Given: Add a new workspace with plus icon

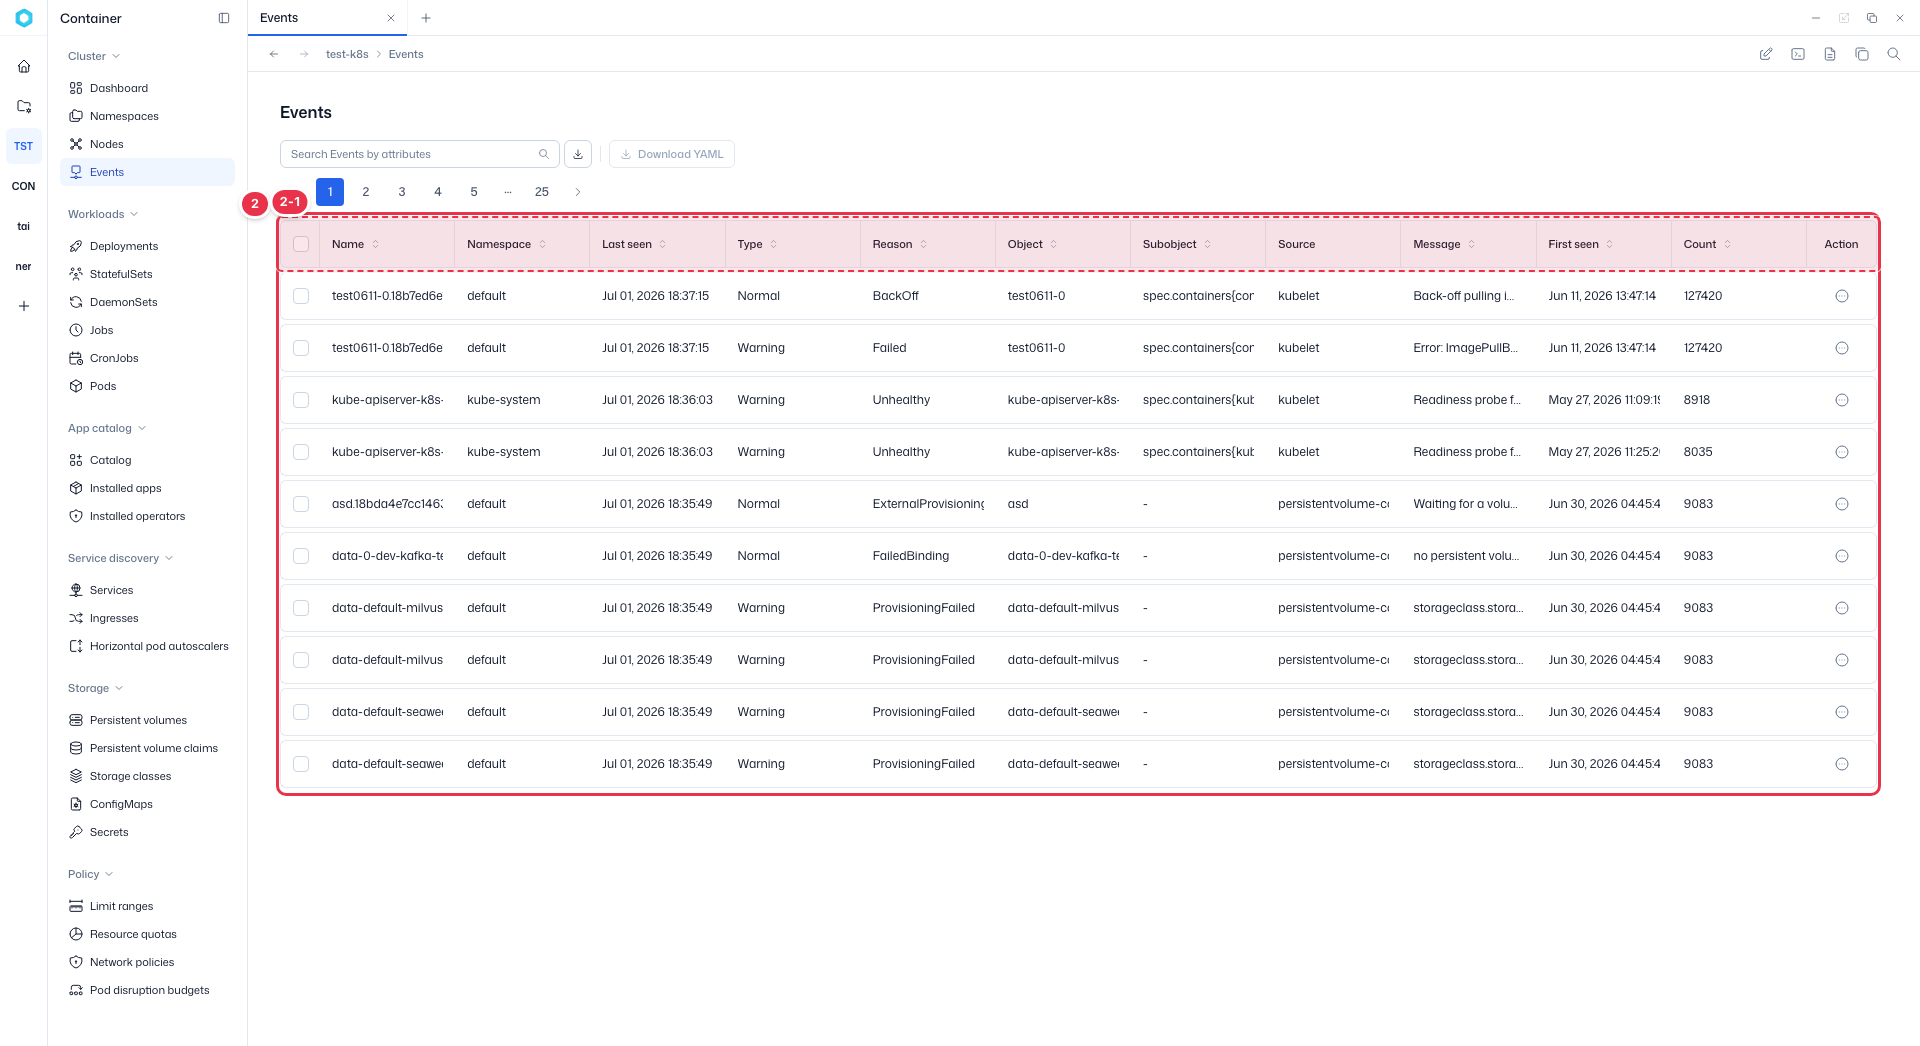Looking at the screenshot, I should coord(24,306).
